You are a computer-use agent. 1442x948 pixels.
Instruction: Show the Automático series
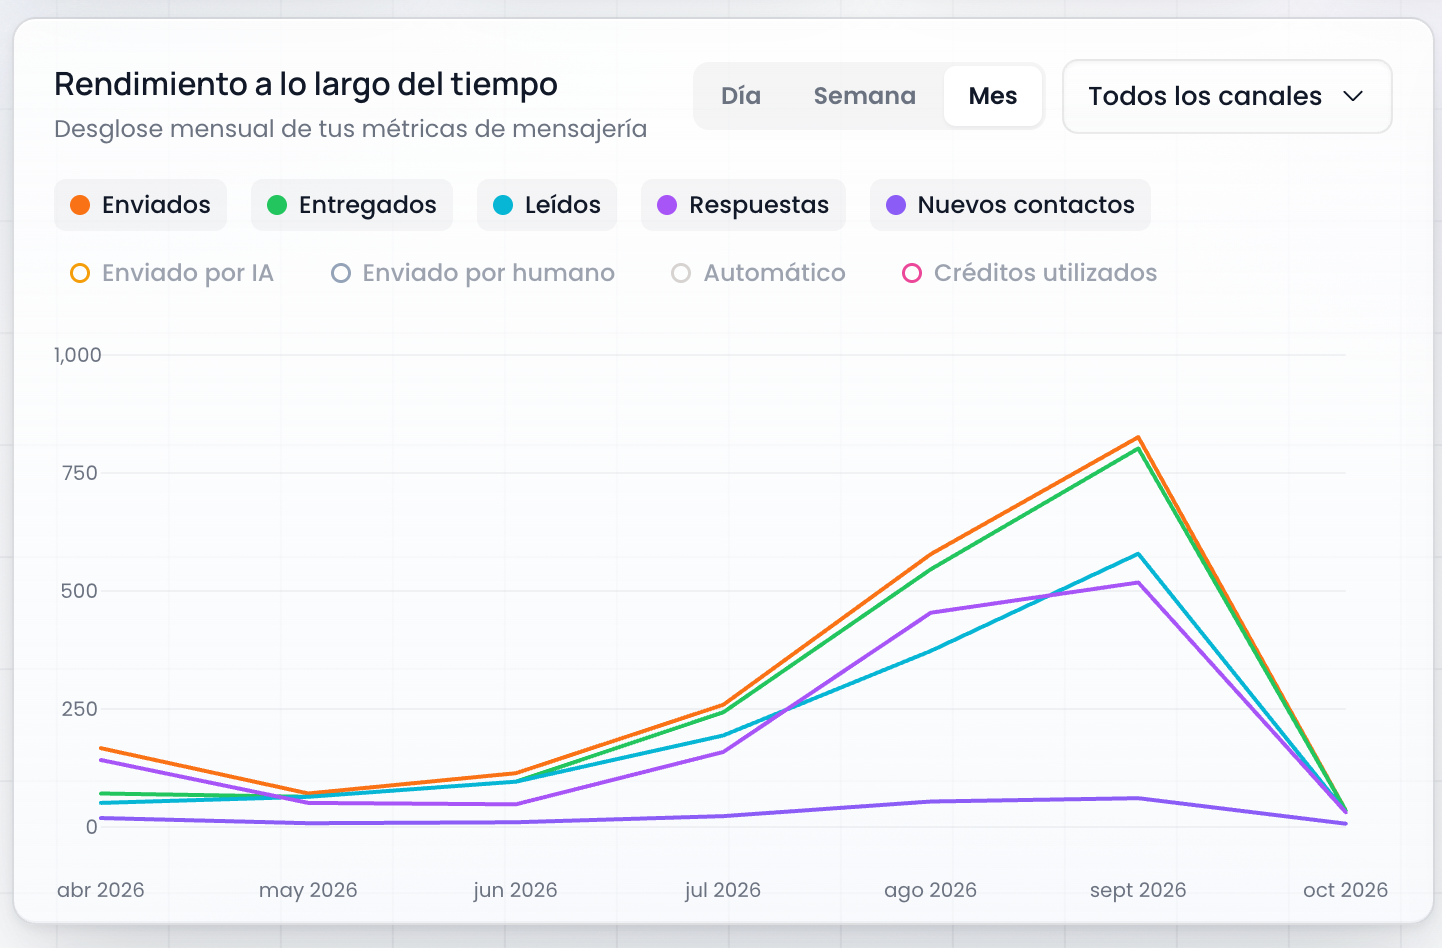click(x=759, y=273)
